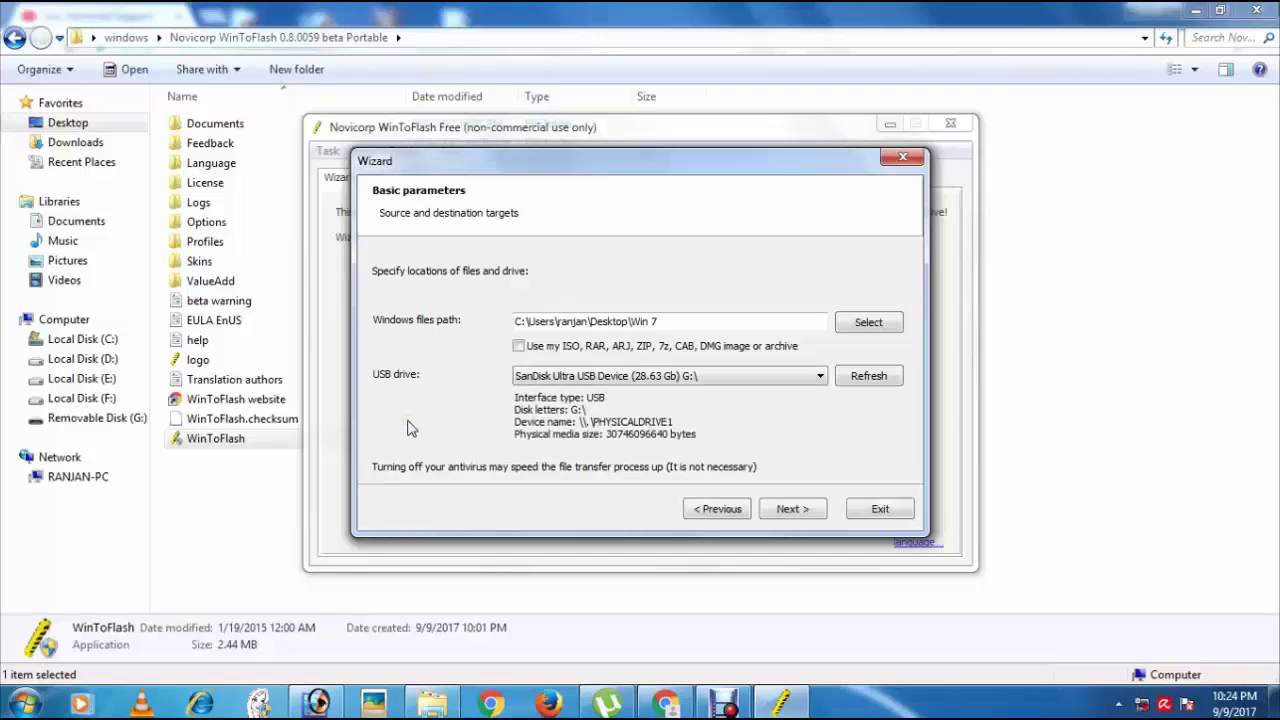Select the ValueAdd folder icon
This screenshot has height=720, width=1280.
[175, 281]
